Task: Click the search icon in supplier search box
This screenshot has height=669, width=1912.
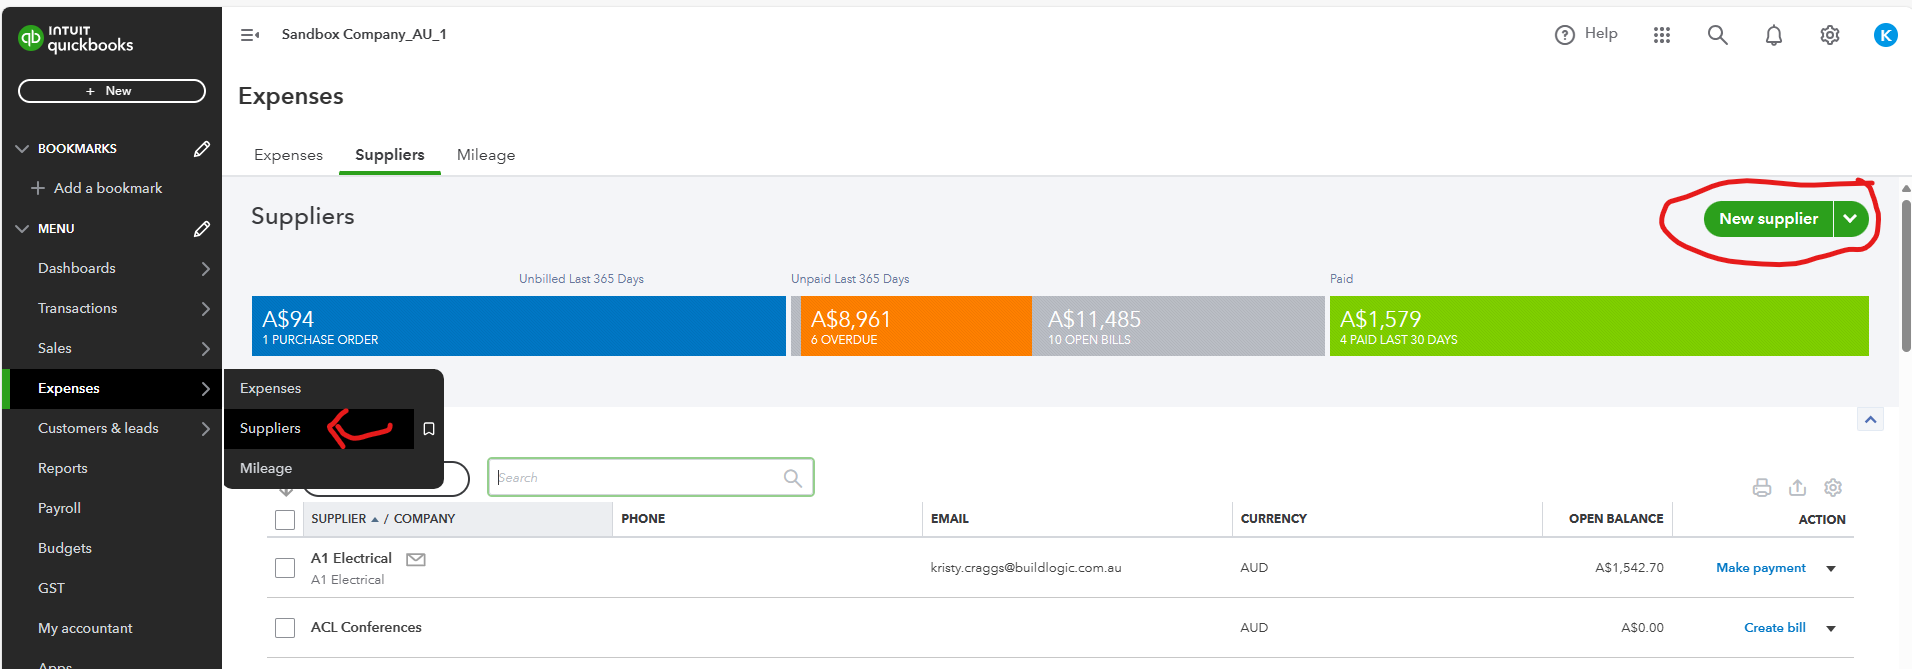Action: [x=793, y=478]
